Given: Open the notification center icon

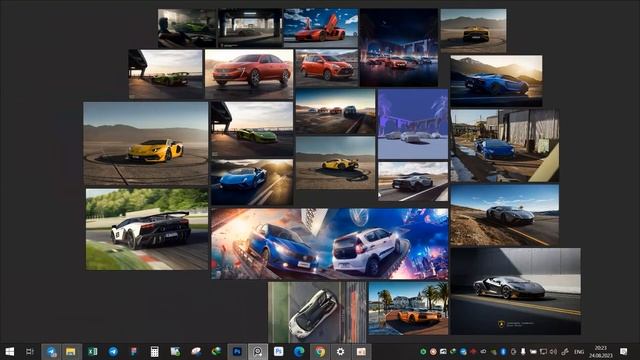Looking at the screenshot, I should pos(623,351).
